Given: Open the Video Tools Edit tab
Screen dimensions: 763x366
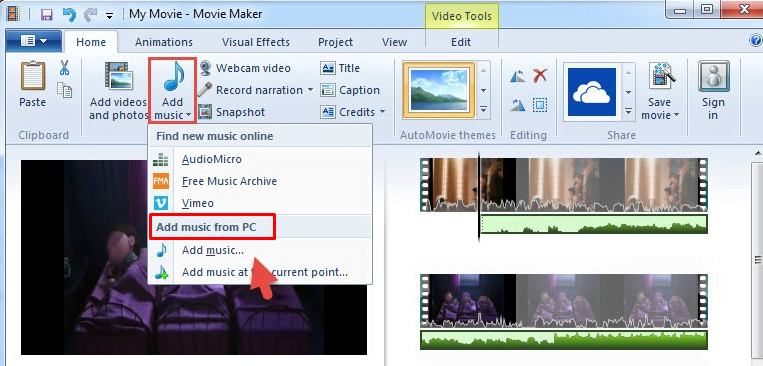Looking at the screenshot, I should coord(461,42).
